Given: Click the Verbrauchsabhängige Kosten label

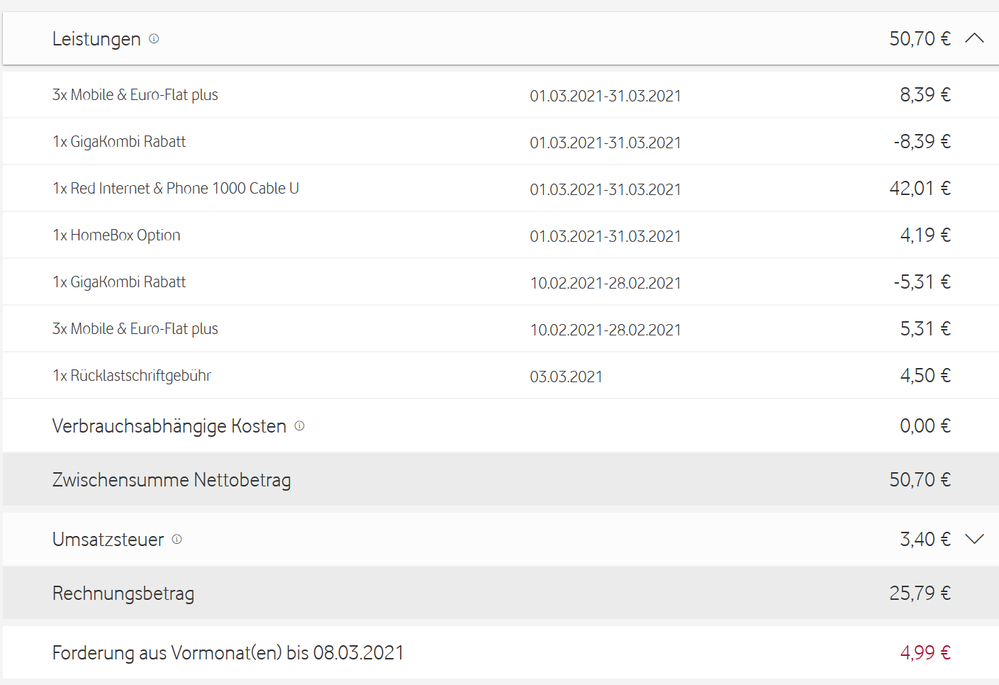Looking at the screenshot, I should click(x=169, y=426).
